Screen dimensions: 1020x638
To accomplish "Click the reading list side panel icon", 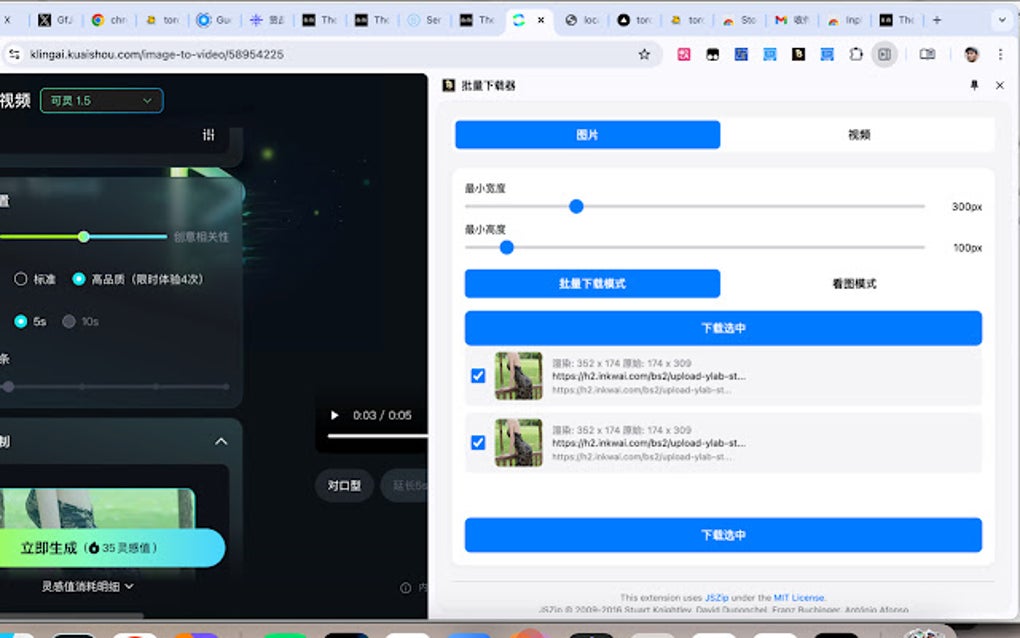I will point(926,56).
